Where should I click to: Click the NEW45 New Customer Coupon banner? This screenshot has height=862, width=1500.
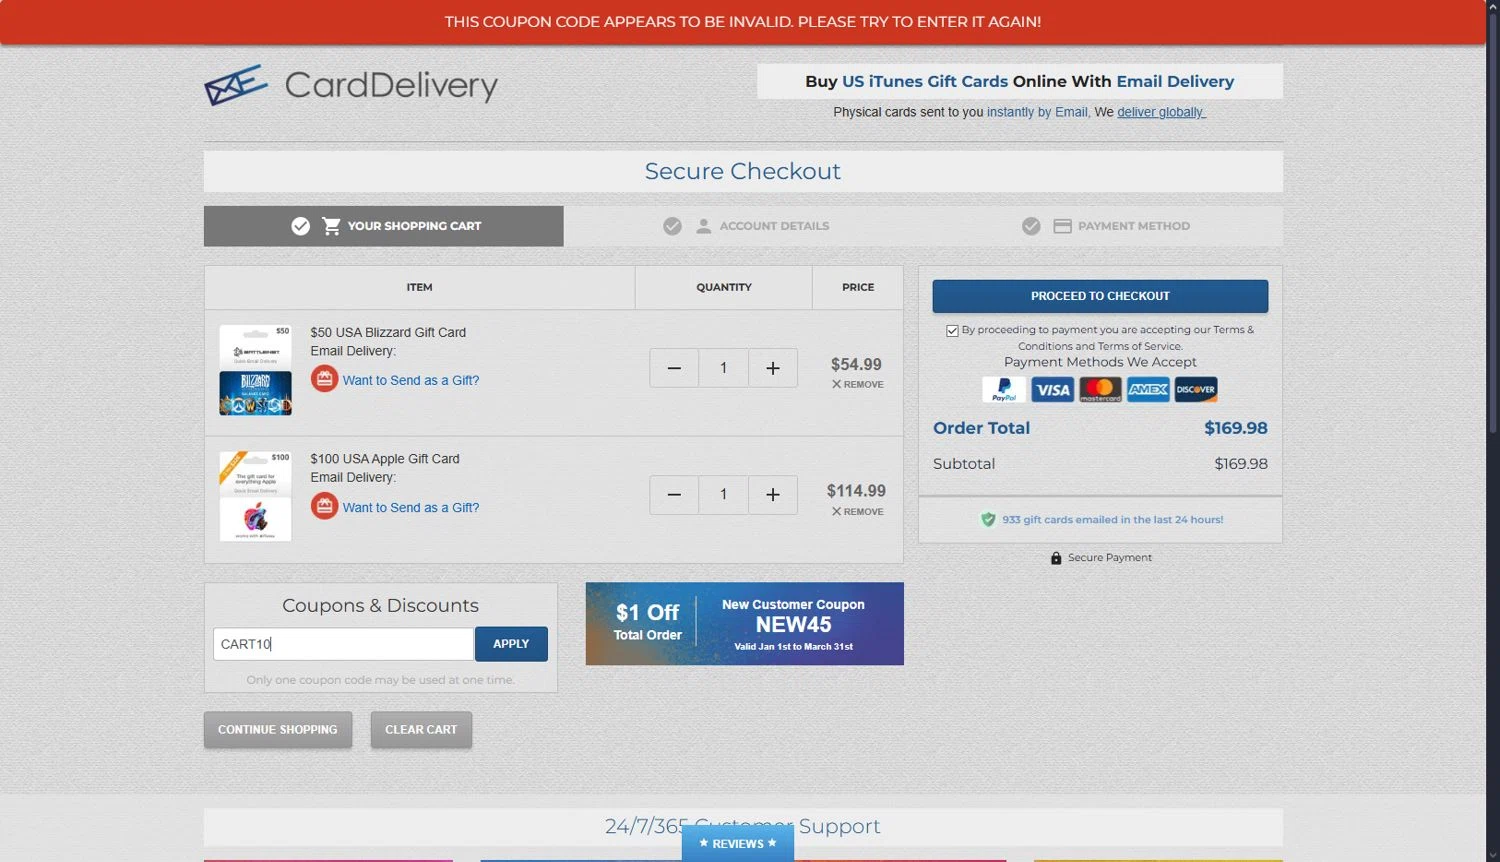click(745, 624)
